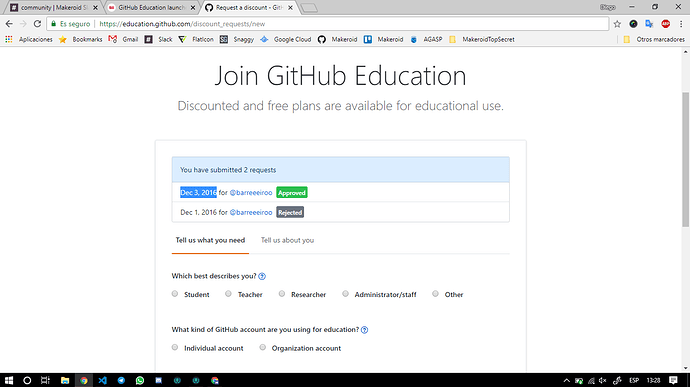Viewport: 690px width, 387px height.
Task: Open Windows Start menu
Action: 9,380
